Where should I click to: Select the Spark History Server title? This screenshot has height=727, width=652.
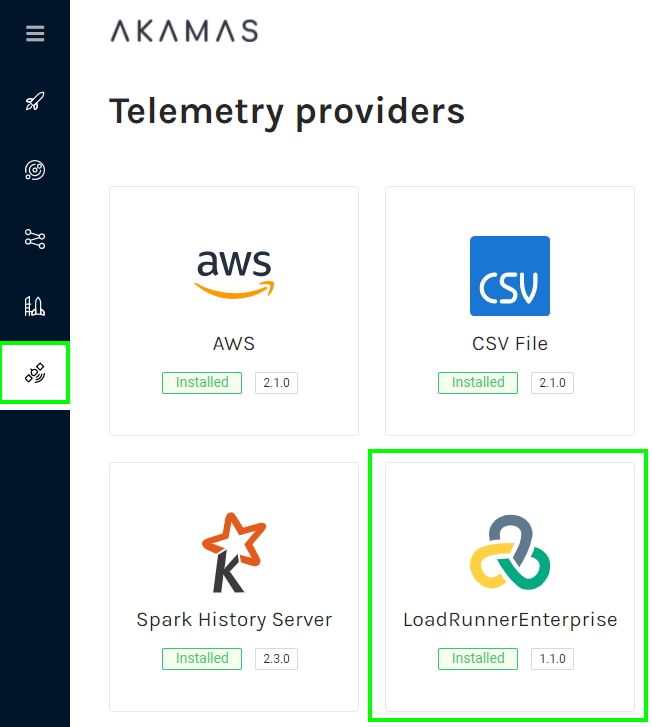pos(234,620)
